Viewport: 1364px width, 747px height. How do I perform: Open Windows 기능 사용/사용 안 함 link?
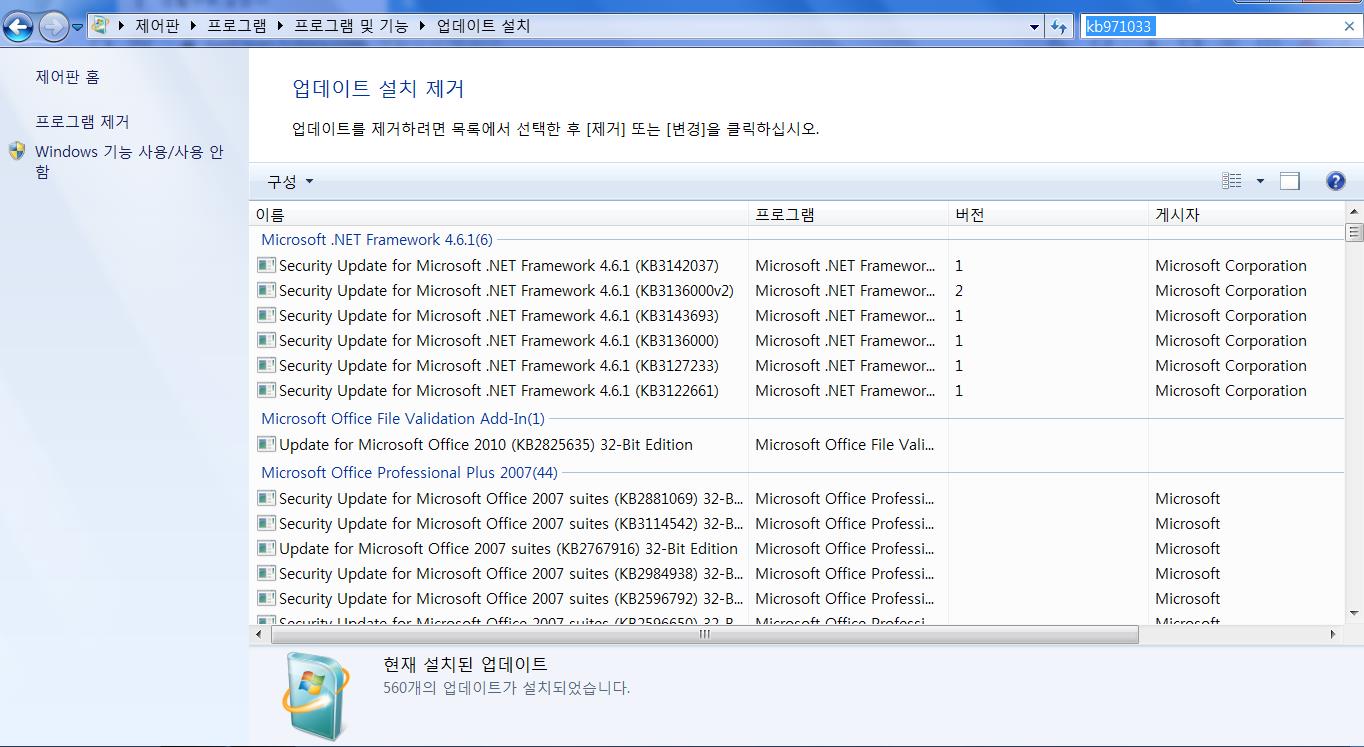pos(130,162)
